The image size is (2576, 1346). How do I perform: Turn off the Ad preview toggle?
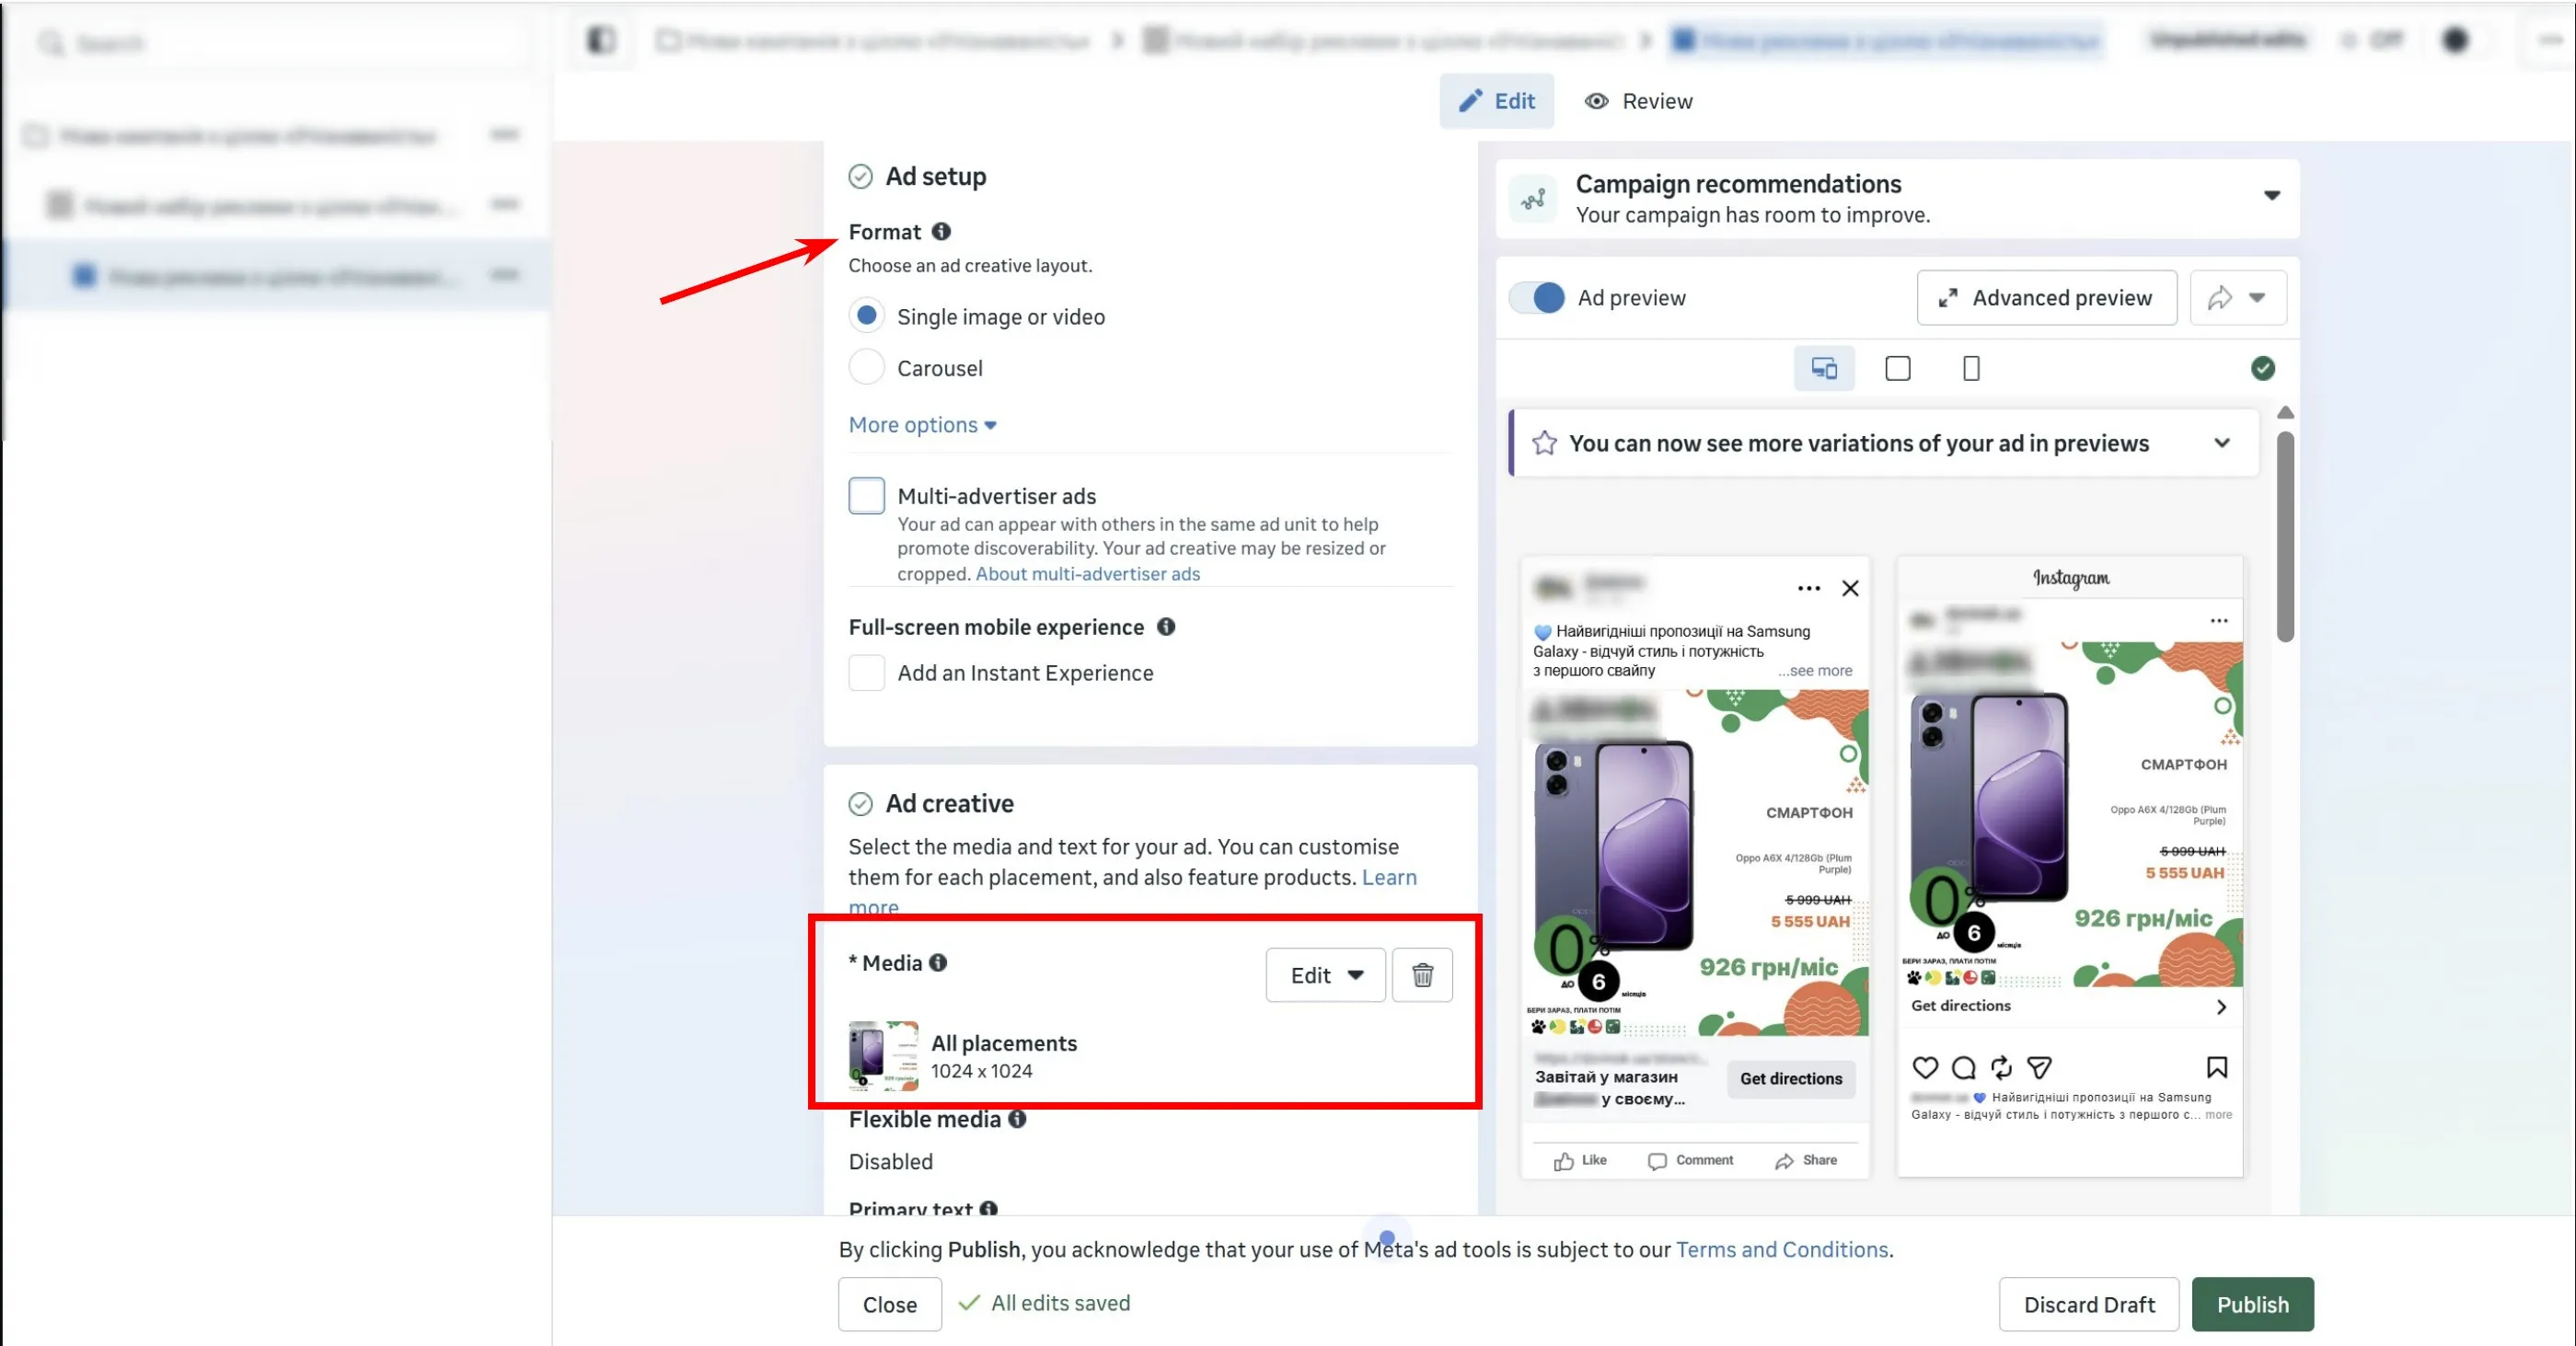tap(1537, 298)
